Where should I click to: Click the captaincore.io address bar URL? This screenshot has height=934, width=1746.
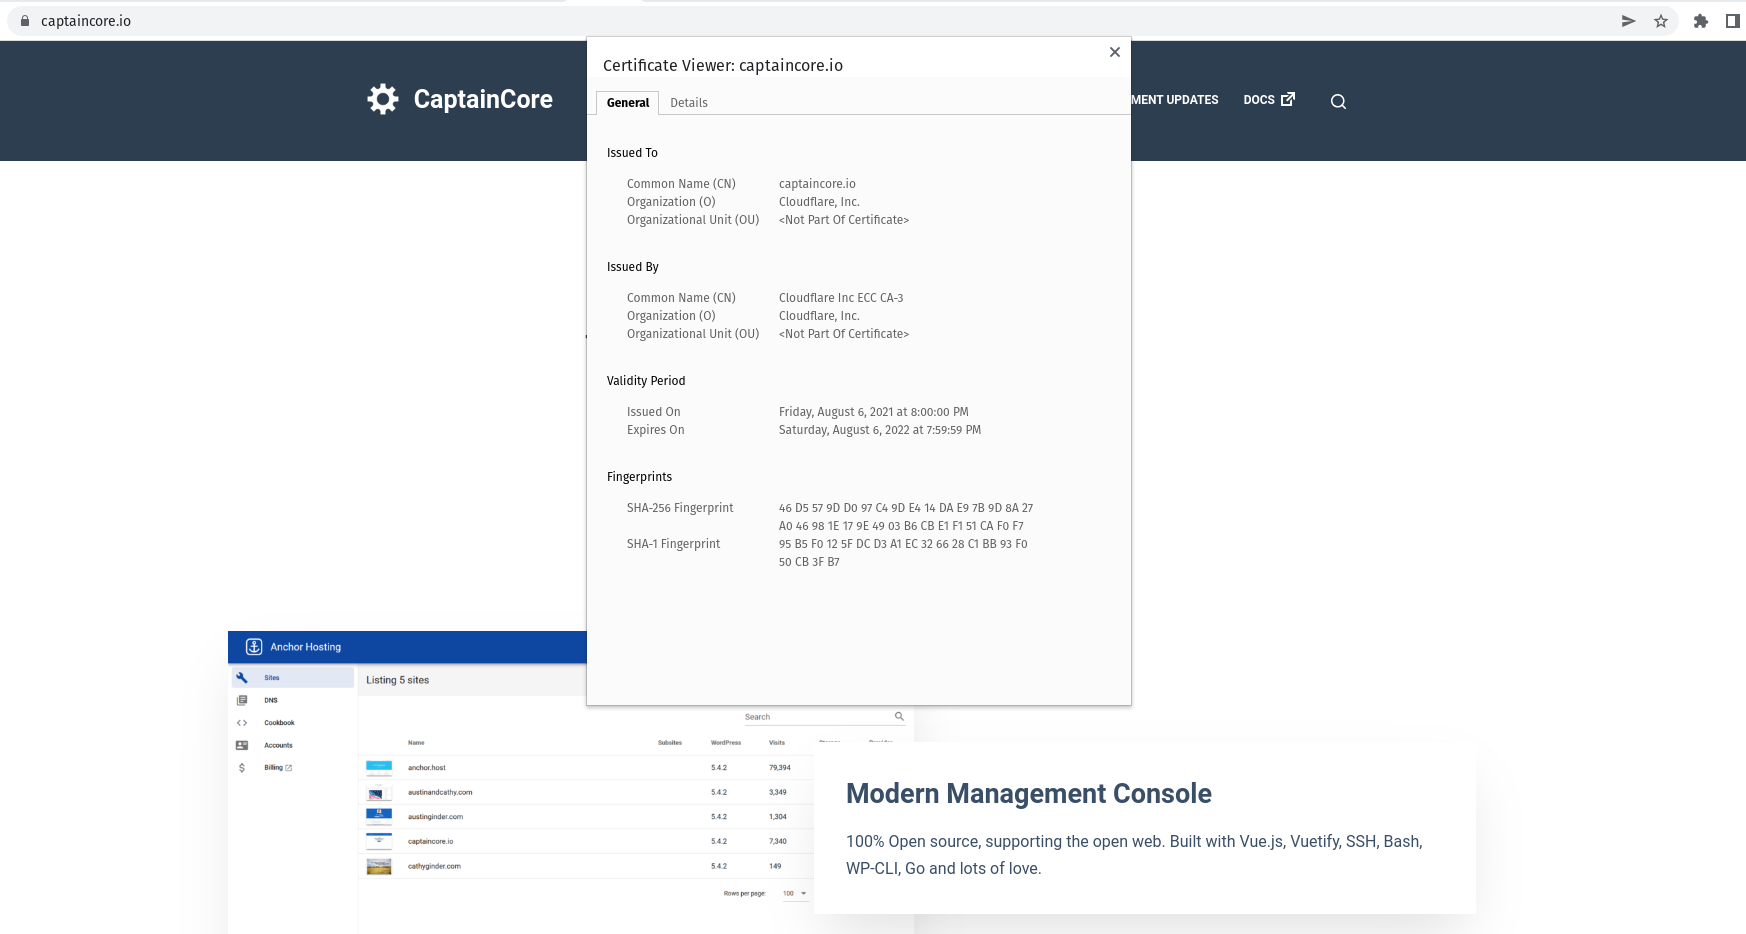(86, 21)
